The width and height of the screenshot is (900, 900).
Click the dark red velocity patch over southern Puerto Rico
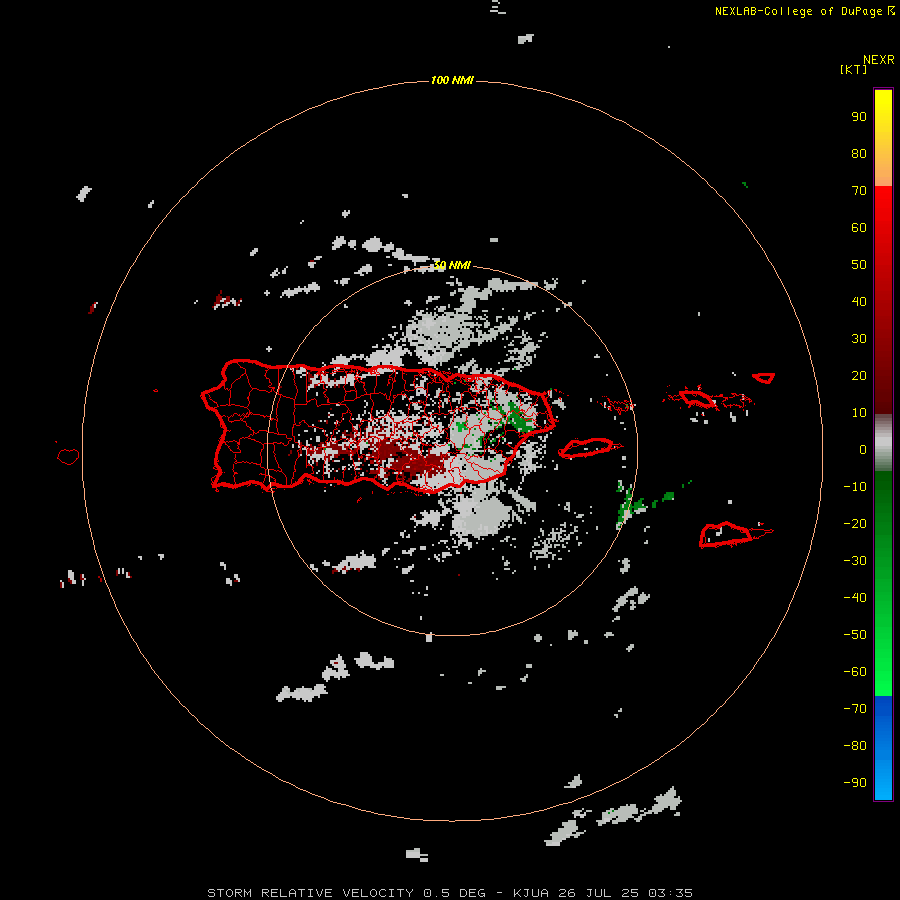click(x=410, y=458)
